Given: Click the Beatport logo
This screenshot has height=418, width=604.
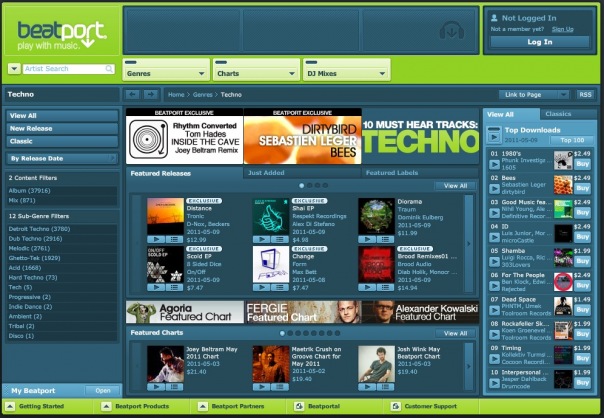Looking at the screenshot, I should pos(62,35).
